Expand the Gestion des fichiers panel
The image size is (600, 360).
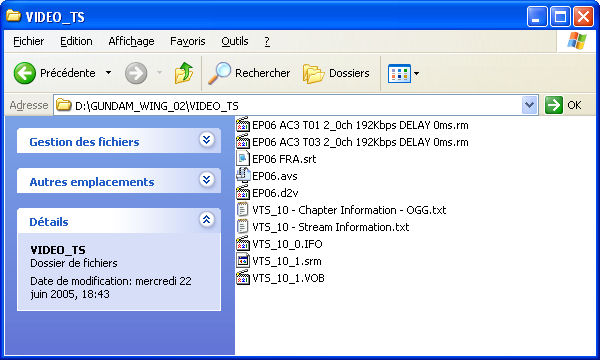coord(207,140)
